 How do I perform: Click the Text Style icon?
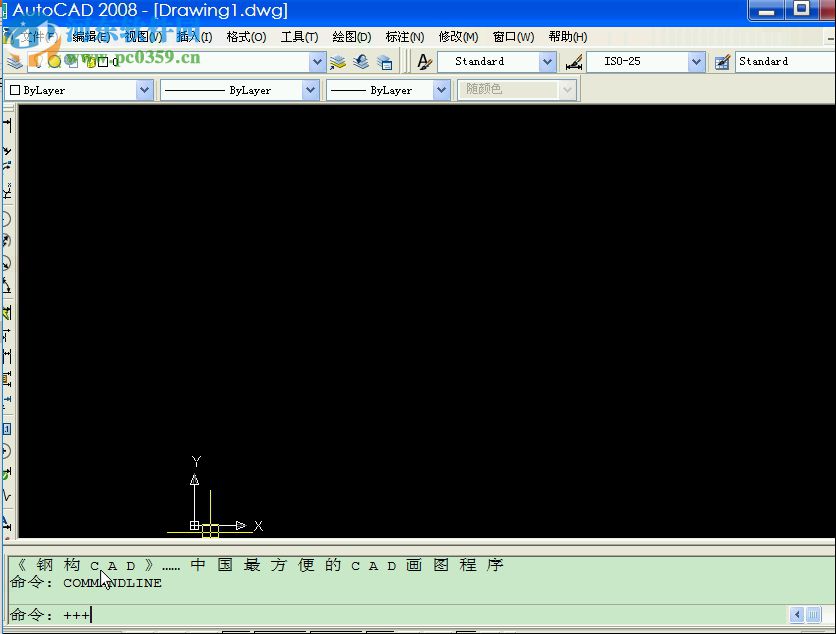pos(425,62)
